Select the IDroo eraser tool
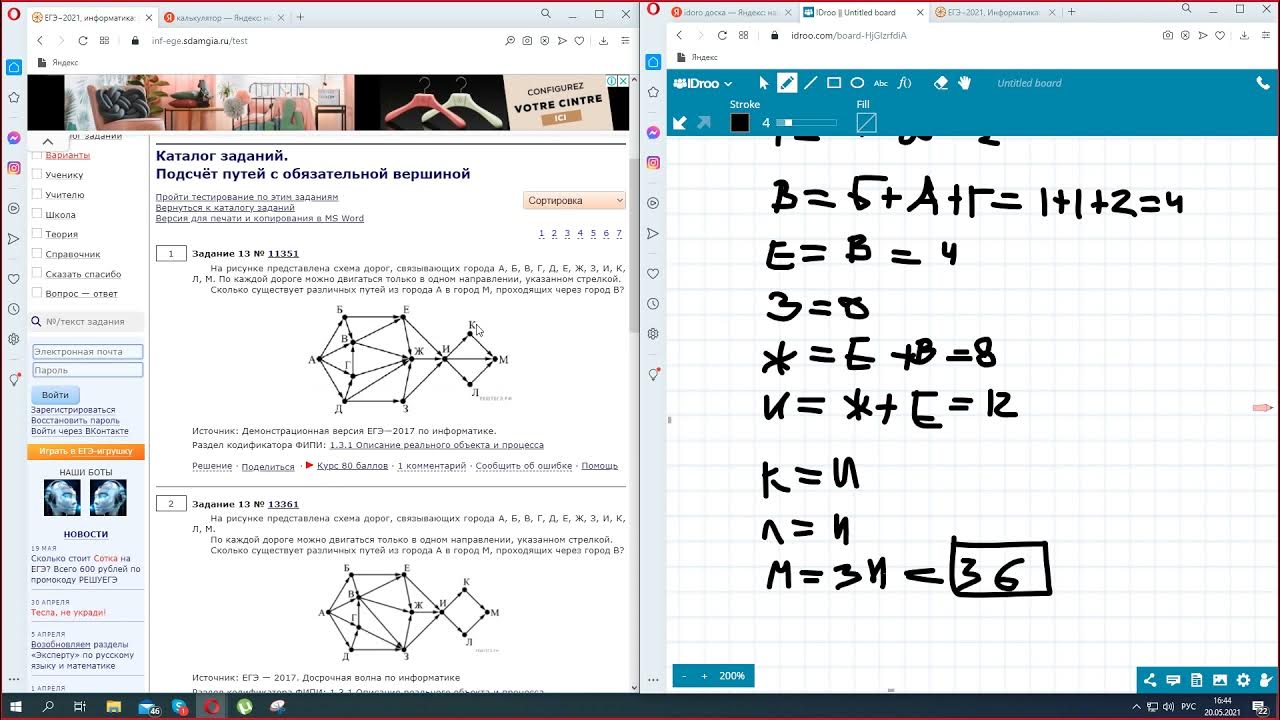The image size is (1280, 720). coord(940,83)
